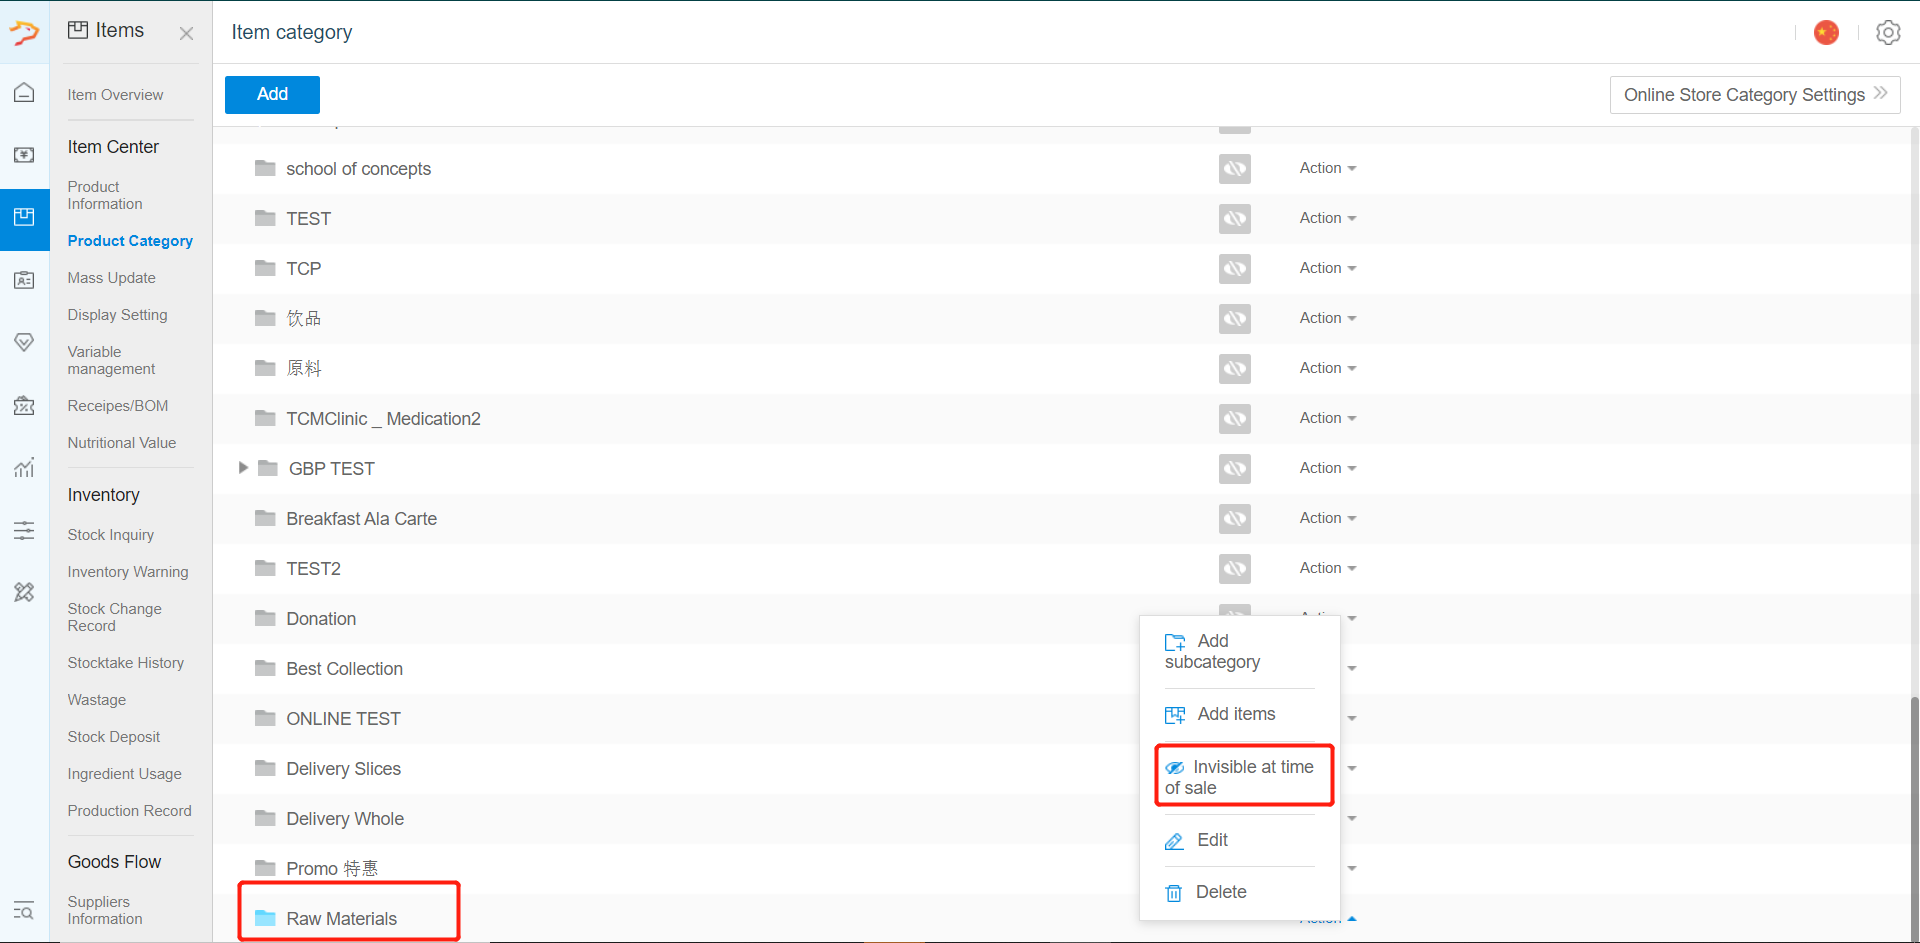Viewport: 1920px width, 943px height.
Task: Toggle visibility for TCP category
Action: [1235, 268]
